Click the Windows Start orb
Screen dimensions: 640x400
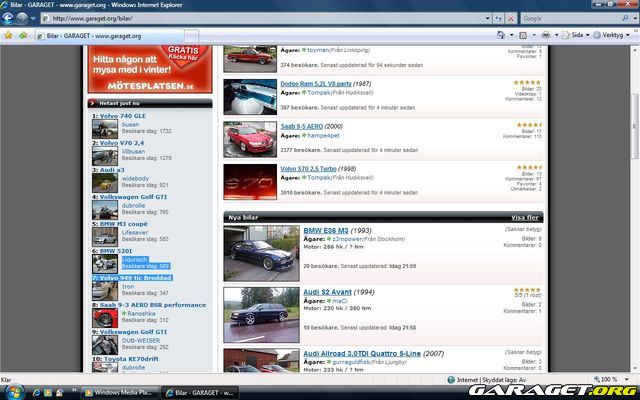(12, 392)
